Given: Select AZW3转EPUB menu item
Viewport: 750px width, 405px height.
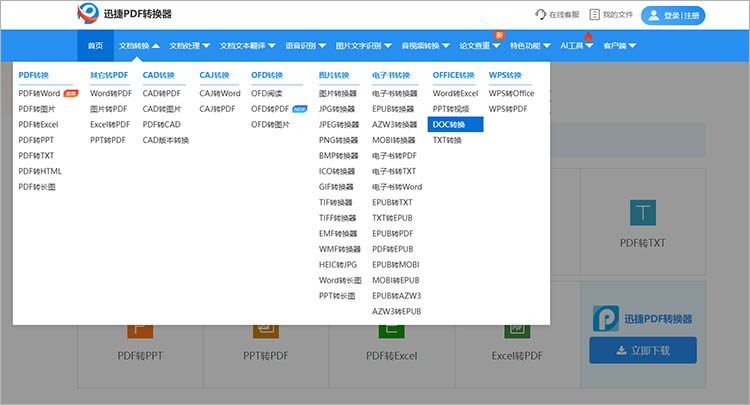Looking at the screenshot, I should tap(397, 311).
